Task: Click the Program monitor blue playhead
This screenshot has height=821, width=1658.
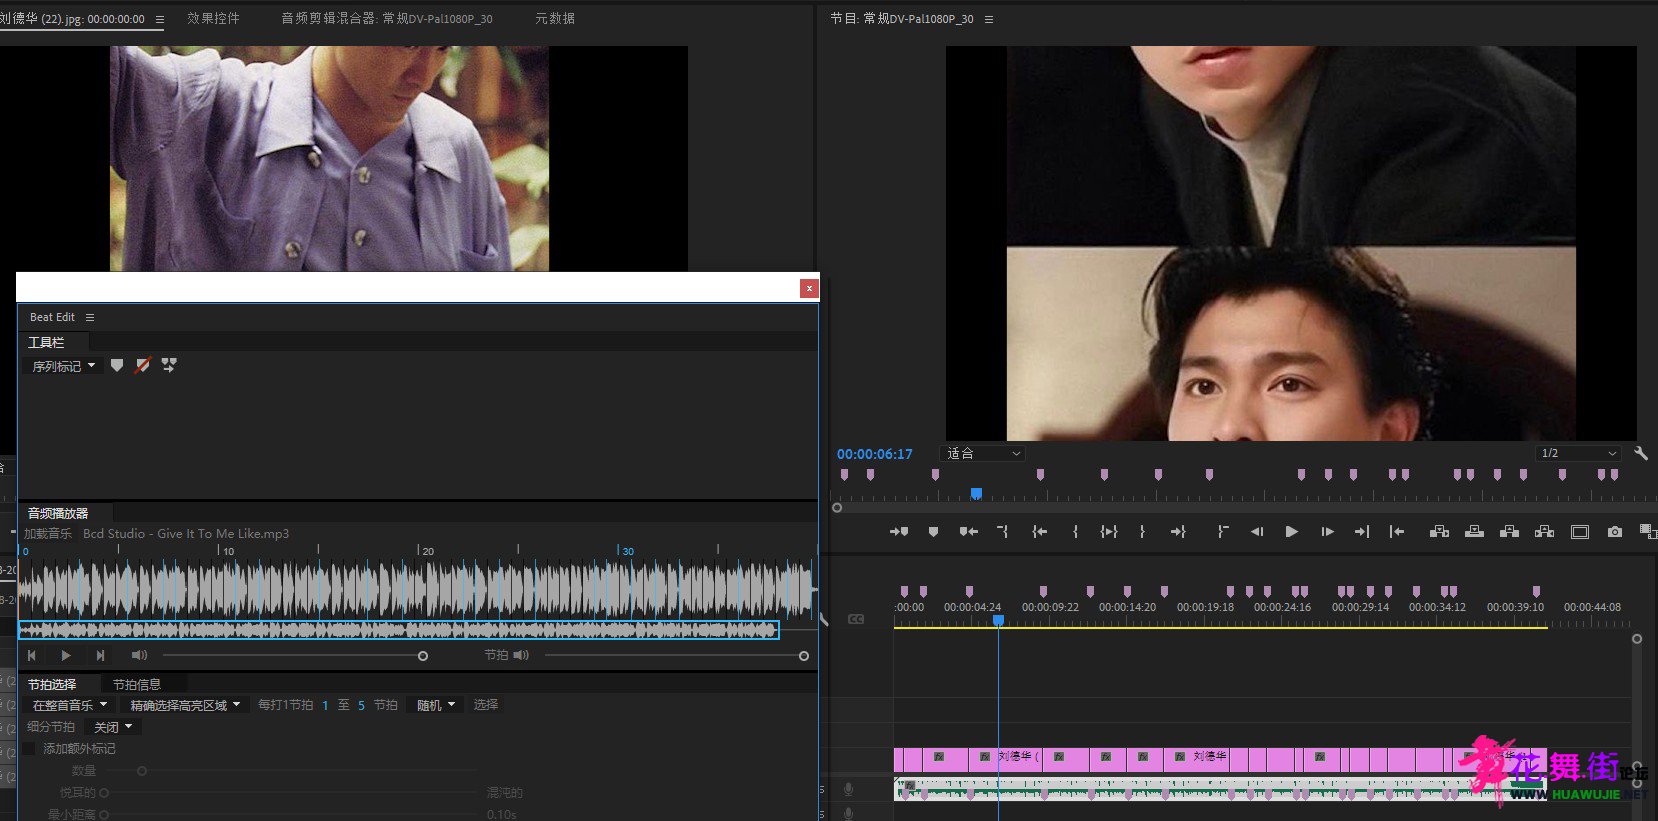Action: 976,493
